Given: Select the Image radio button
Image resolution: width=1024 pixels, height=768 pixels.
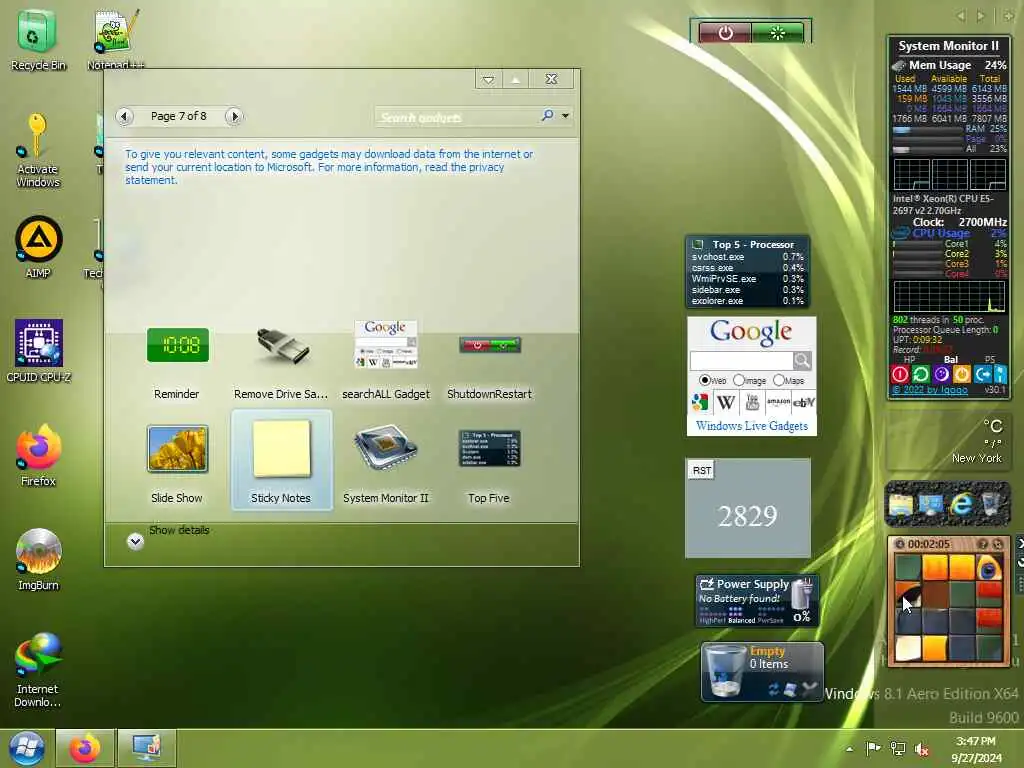Looking at the screenshot, I should click(x=739, y=380).
